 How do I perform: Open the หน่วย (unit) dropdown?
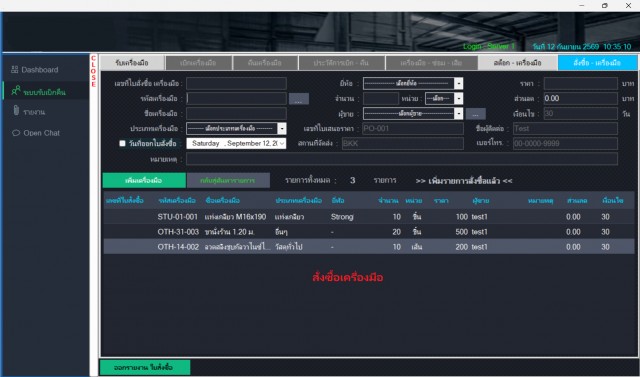tap(444, 98)
